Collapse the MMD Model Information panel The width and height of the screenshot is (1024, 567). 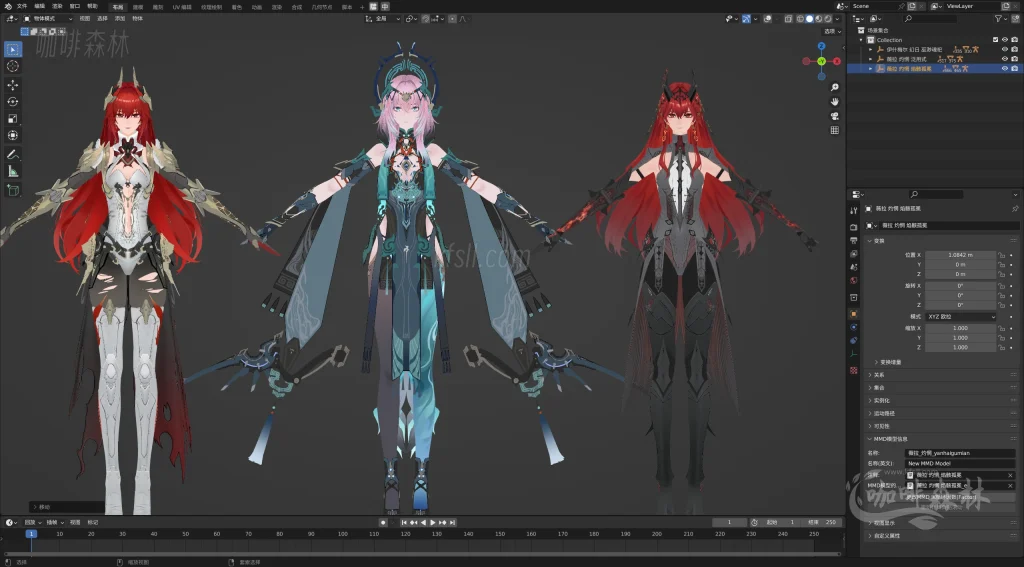tap(890, 439)
